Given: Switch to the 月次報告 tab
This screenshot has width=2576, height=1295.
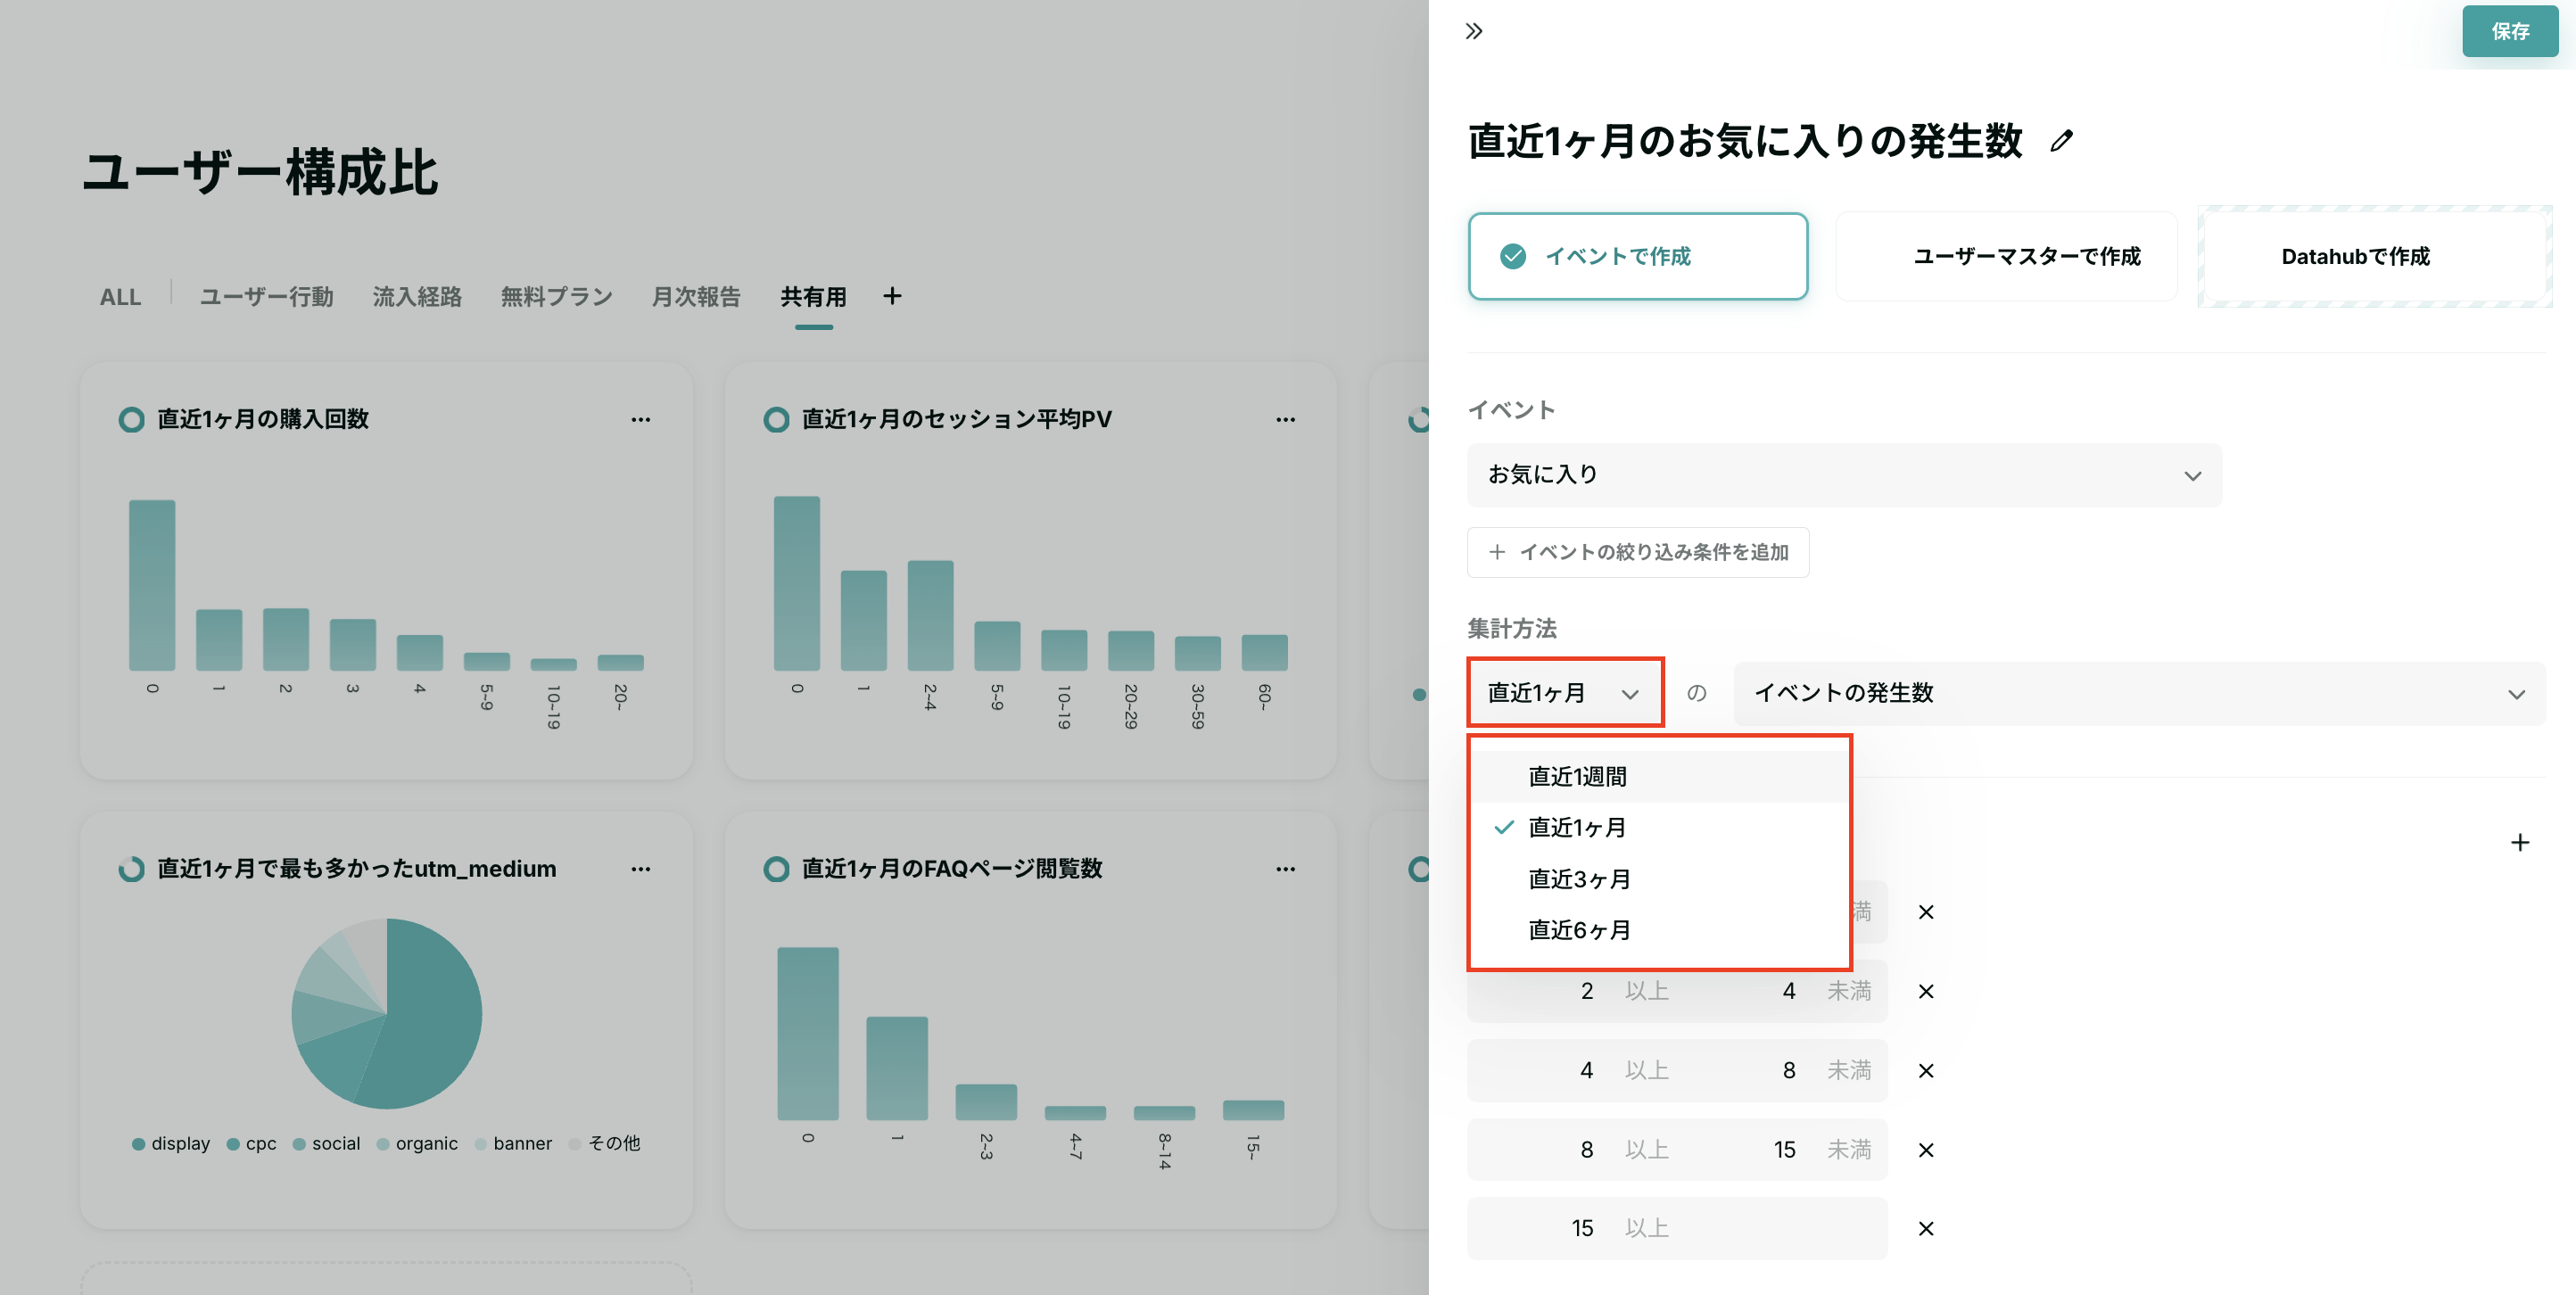Looking at the screenshot, I should [696, 297].
